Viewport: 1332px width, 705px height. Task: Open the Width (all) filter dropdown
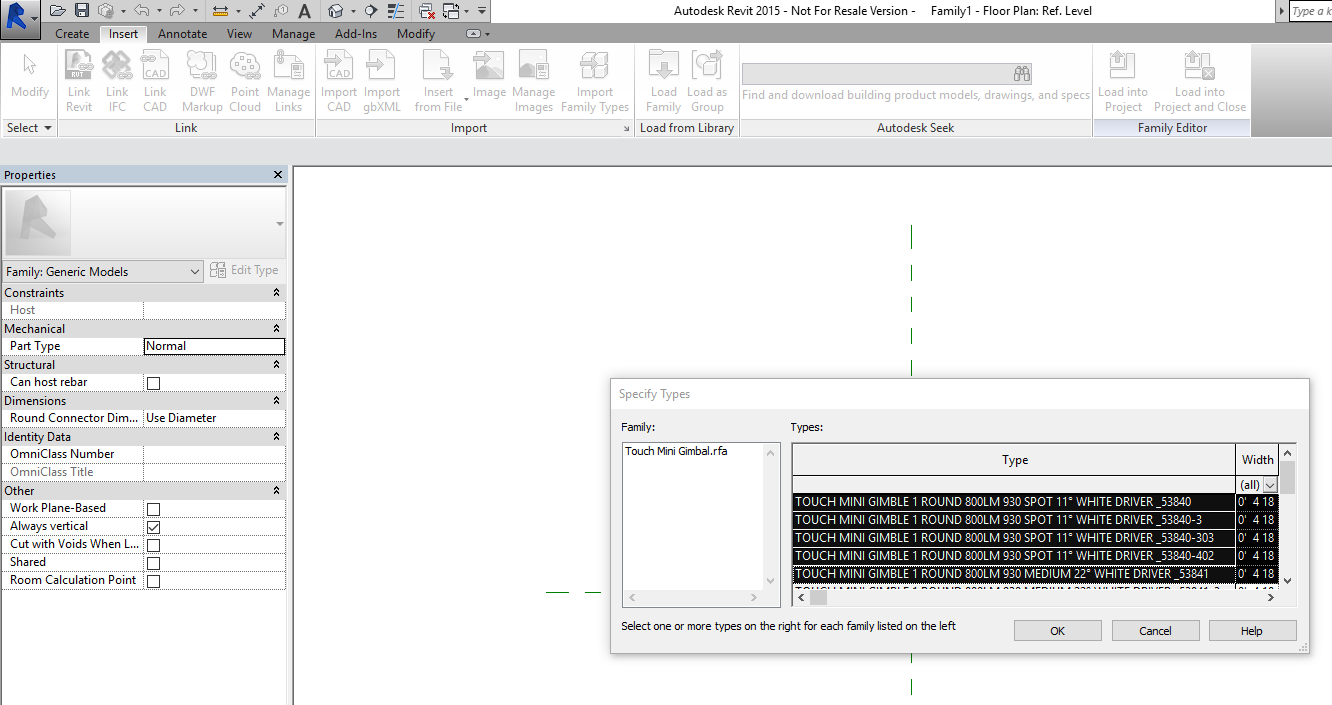click(x=1270, y=485)
